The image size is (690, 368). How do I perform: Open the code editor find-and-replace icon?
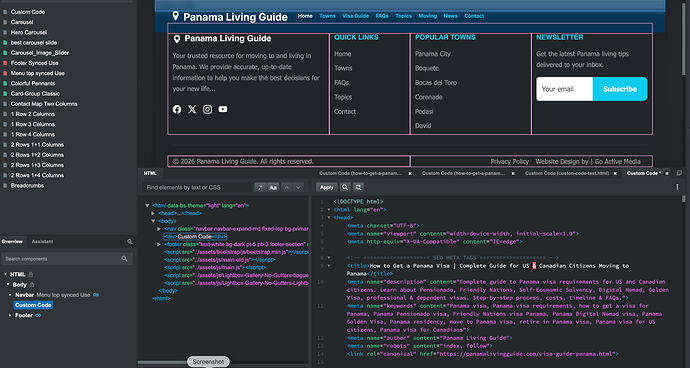[359, 187]
